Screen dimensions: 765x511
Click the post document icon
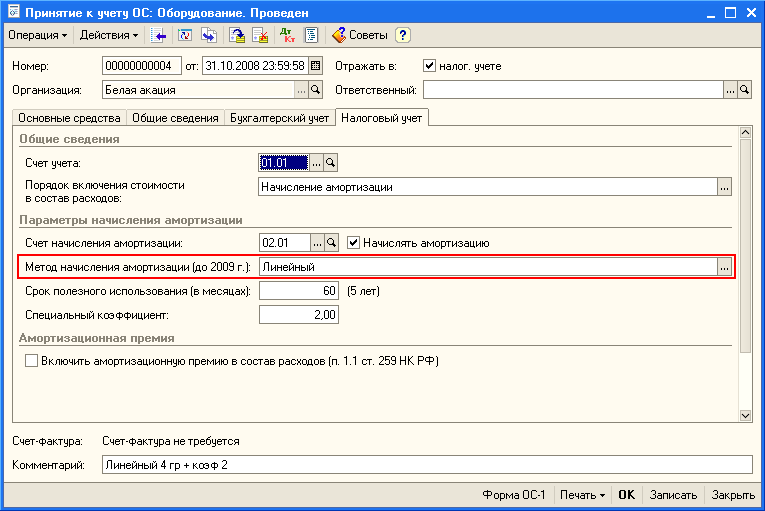click(x=237, y=35)
